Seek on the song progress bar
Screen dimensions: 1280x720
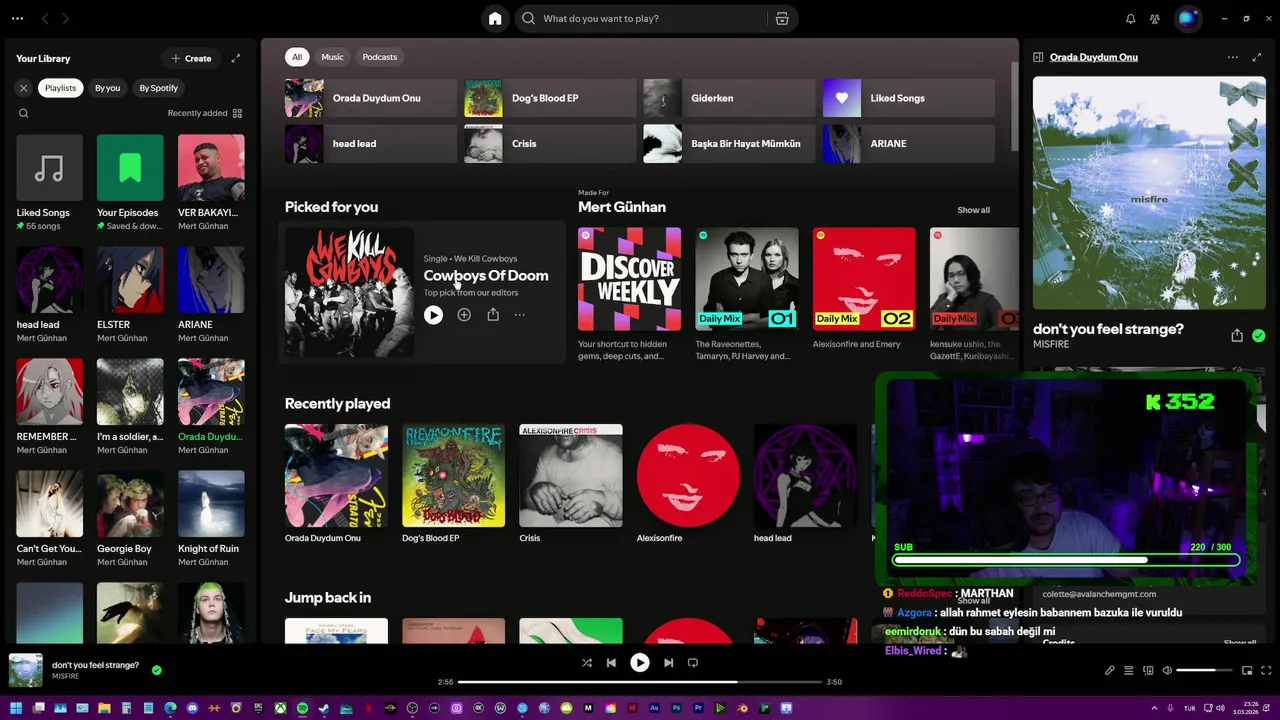pyautogui.click(x=639, y=682)
